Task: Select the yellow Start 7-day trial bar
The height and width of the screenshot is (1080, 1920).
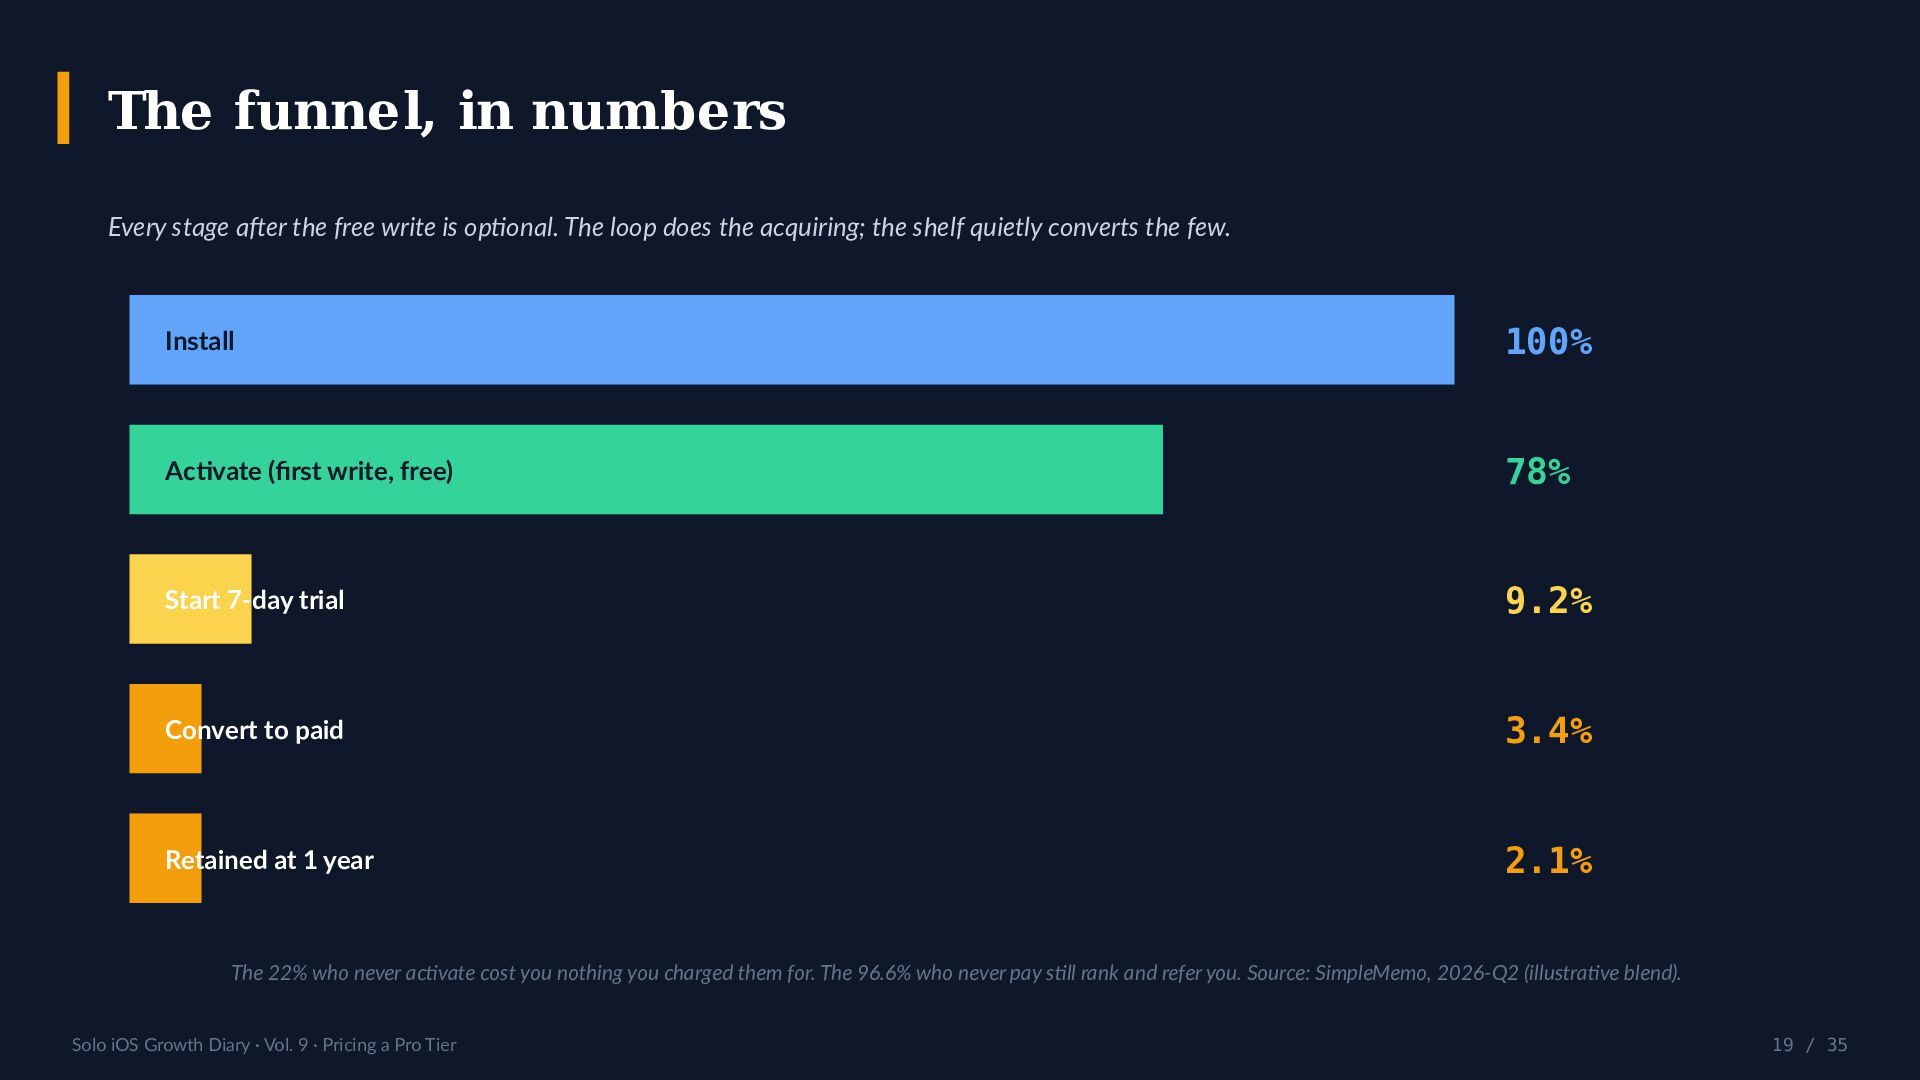Action: click(x=190, y=599)
